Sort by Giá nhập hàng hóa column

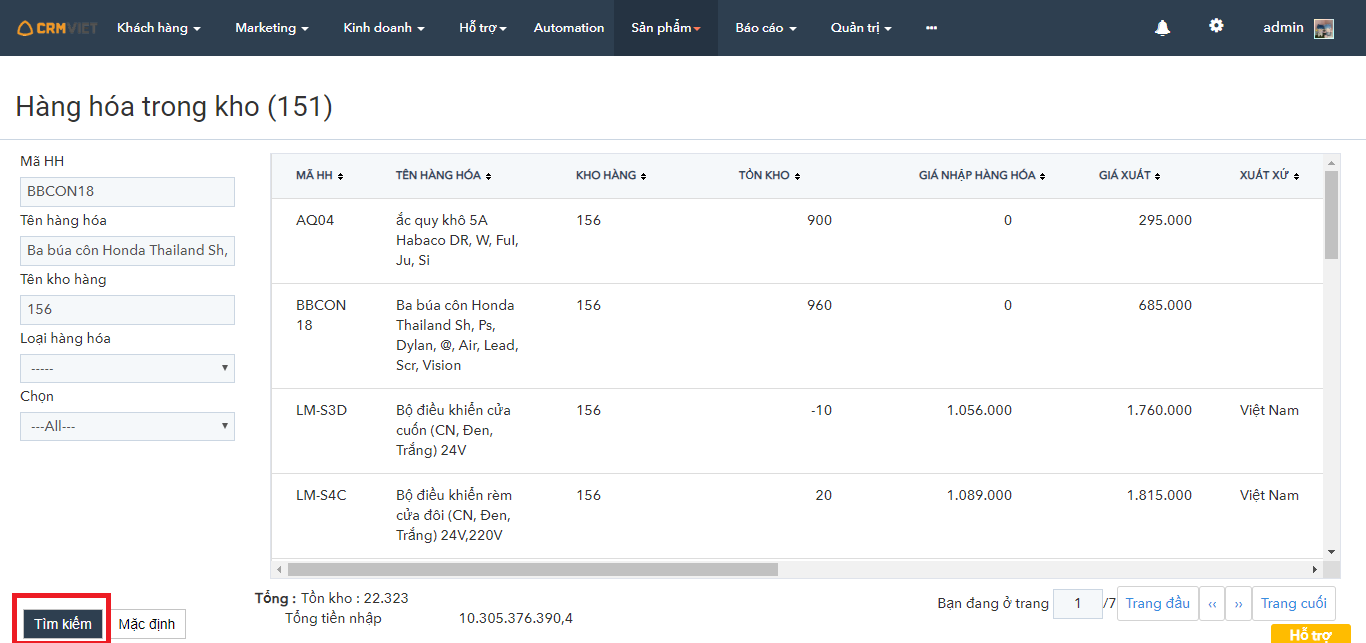click(982, 176)
